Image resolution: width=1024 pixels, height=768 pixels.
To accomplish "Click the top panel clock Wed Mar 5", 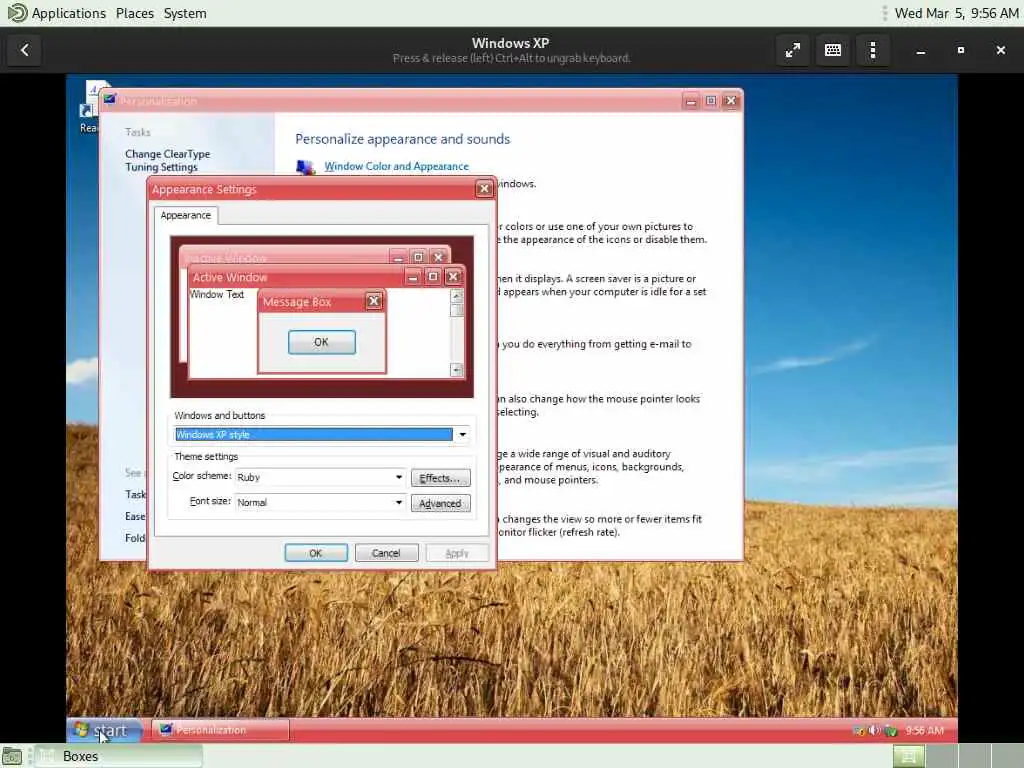I will click(956, 13).
